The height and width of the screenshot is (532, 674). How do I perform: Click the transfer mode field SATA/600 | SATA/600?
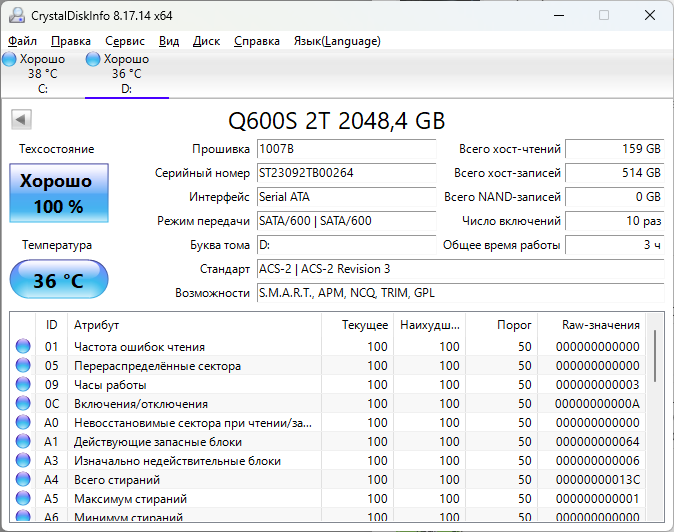point(346,221)
